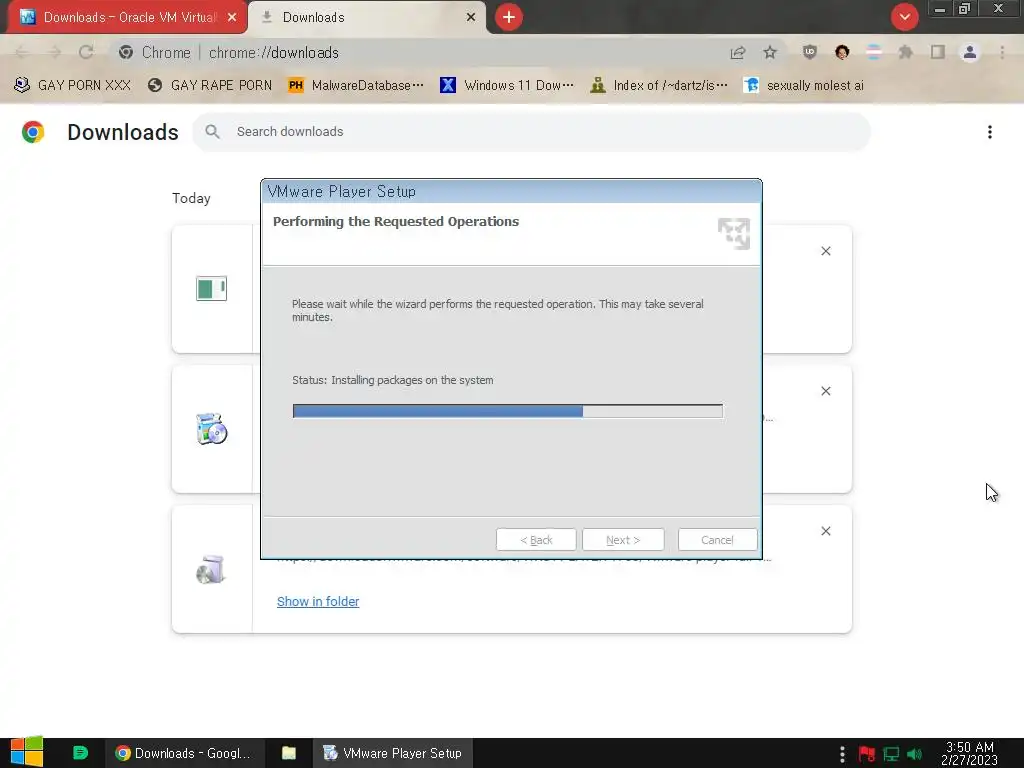Image resolution: width=1024 pixels, height=768 pixels.
Task: Close the Oracle VM VirtualBox tab
Action: click(232, 18)
